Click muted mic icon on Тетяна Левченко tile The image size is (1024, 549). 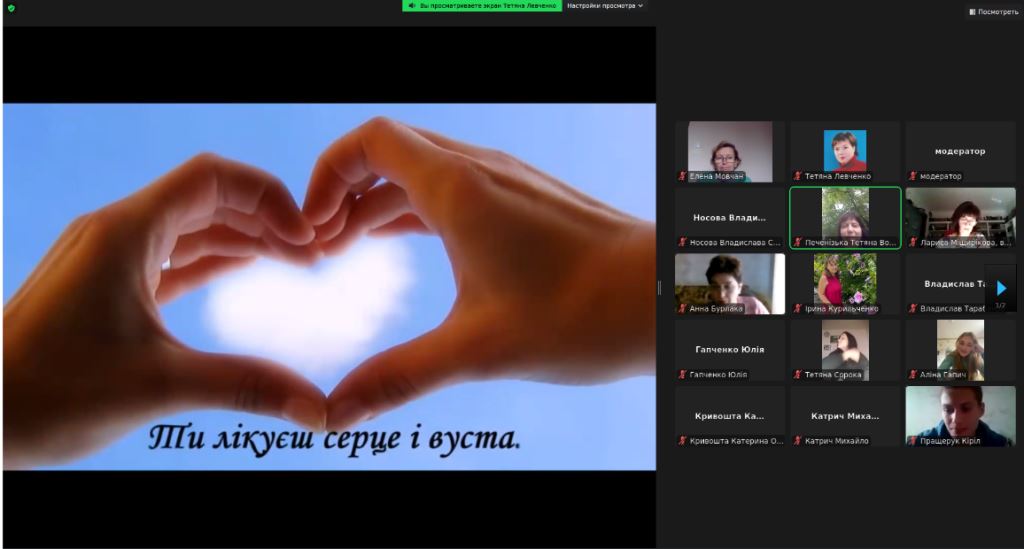[797, 176]
